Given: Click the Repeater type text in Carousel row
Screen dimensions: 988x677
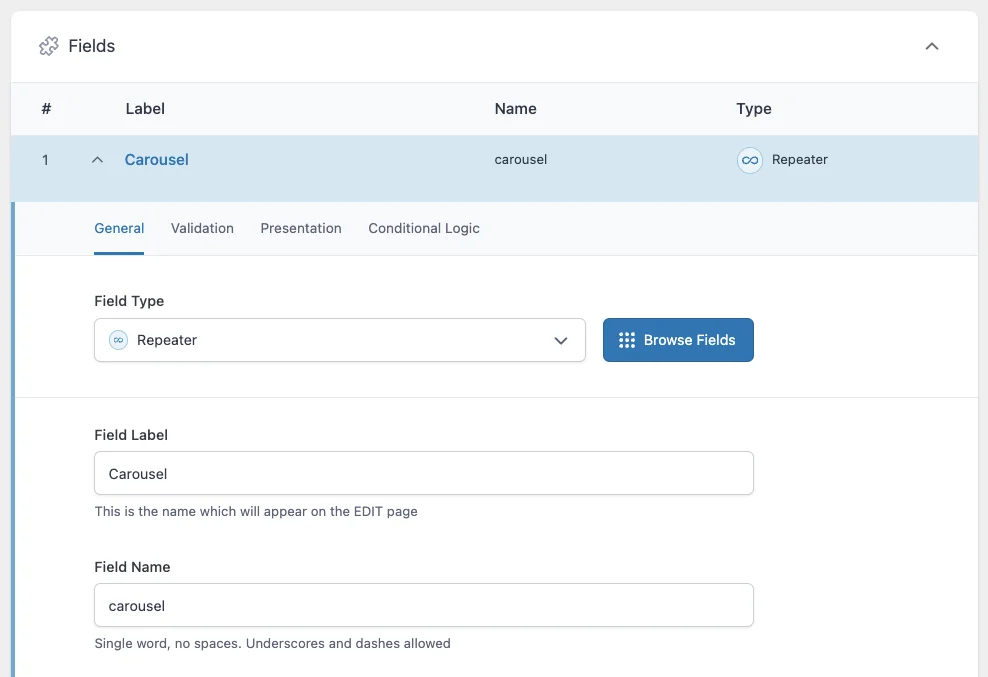Looking at the screenshot, I should (x=800, y=160).
